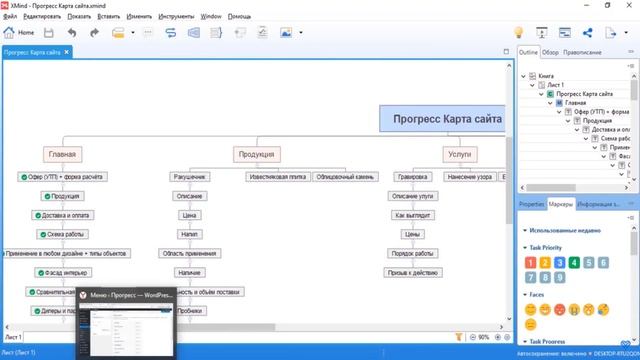Add Task Priority 3 blue marker

[560, 262]
